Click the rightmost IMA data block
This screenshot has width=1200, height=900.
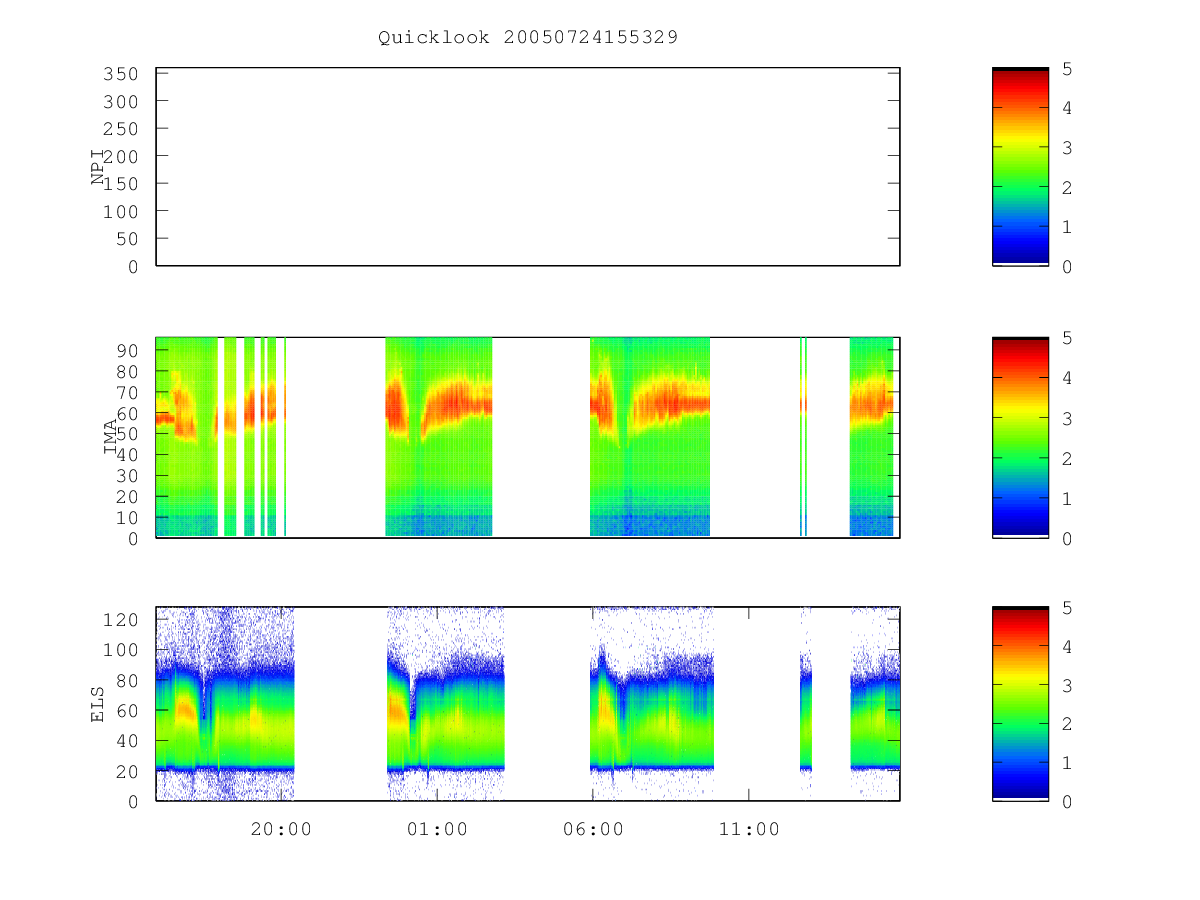click(x=872, y=437)
